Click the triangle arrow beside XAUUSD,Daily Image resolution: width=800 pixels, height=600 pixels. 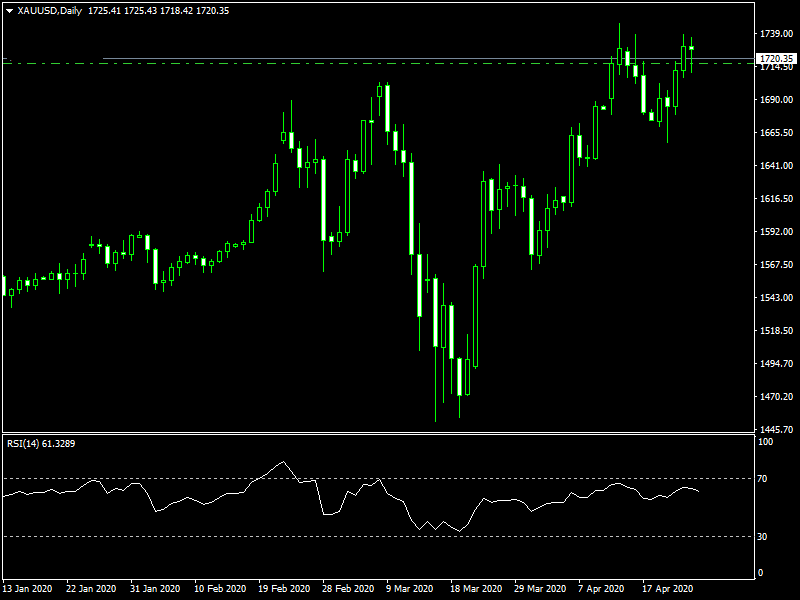pyautogui.click(x=9, y=11)
